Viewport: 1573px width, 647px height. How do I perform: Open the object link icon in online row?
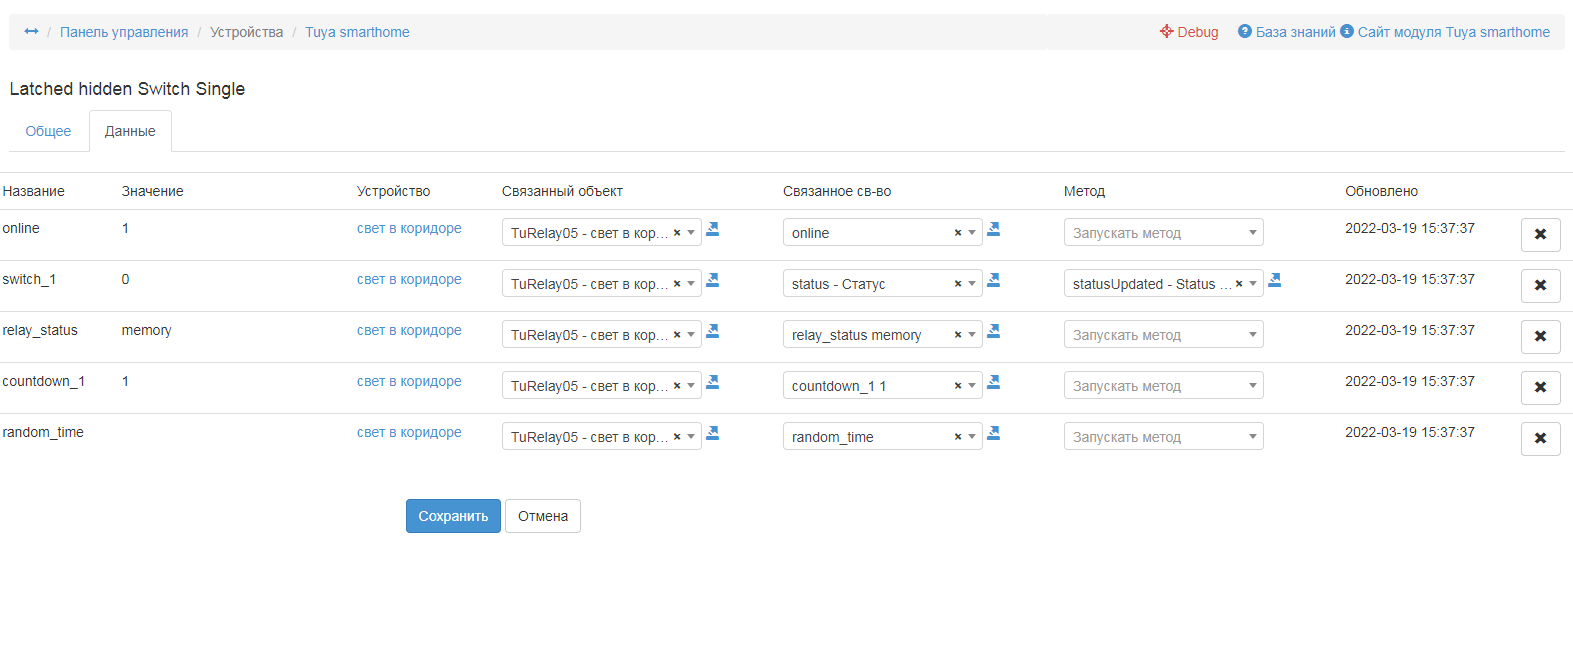[713, 229]
